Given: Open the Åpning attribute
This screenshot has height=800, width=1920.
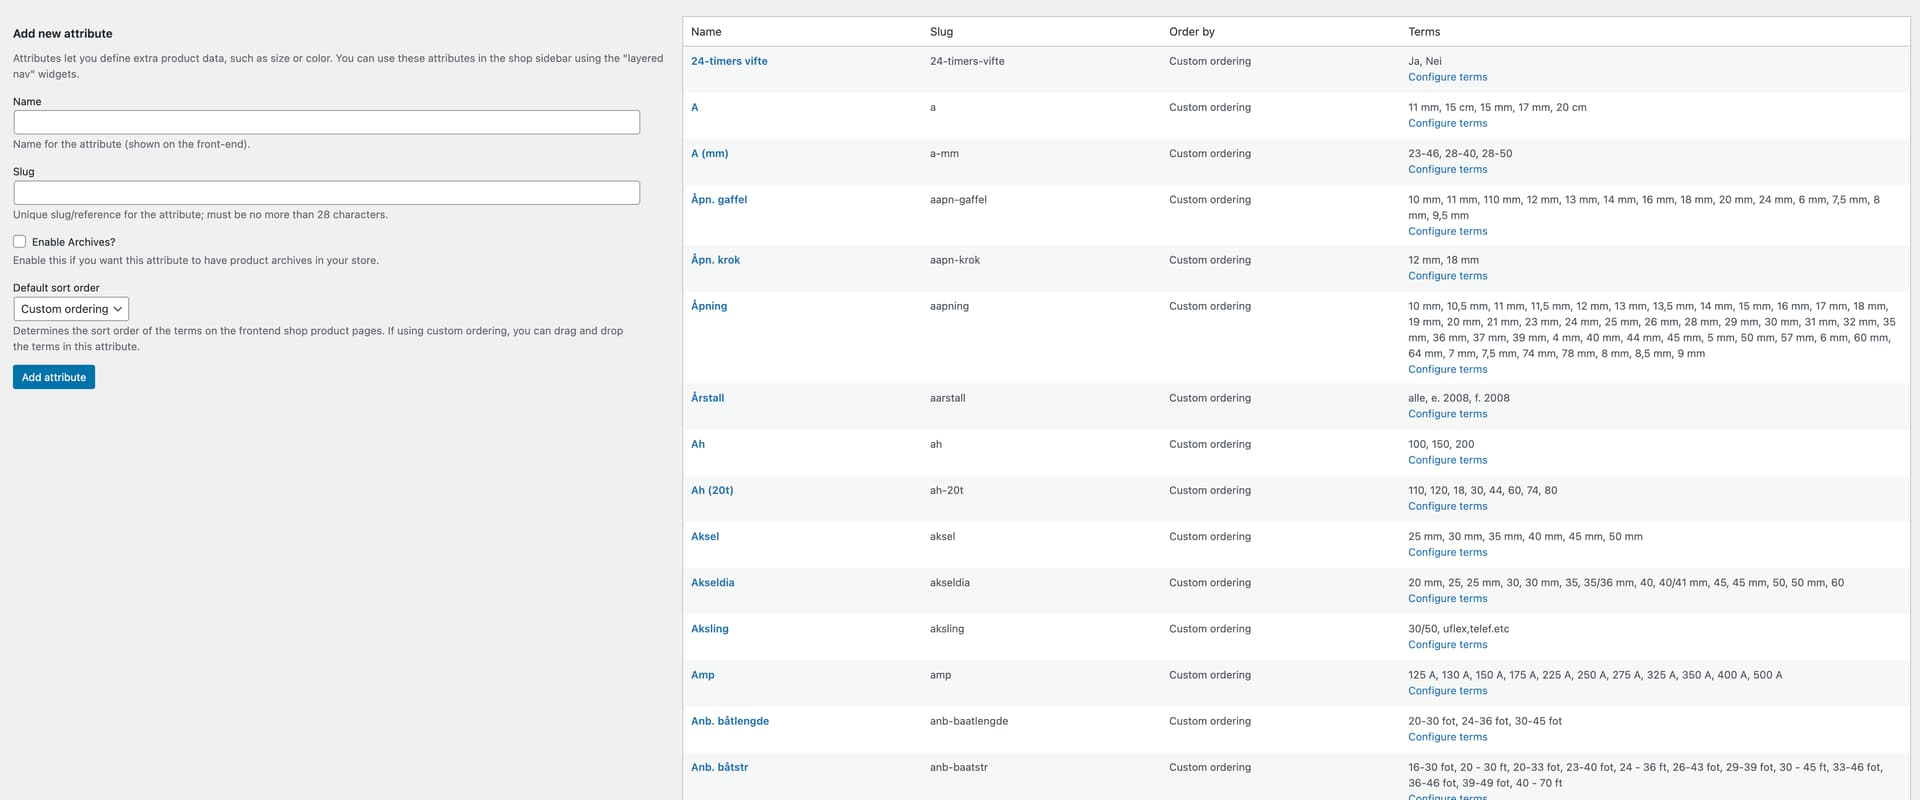Looking at the screenshot, I should [709, 306].
